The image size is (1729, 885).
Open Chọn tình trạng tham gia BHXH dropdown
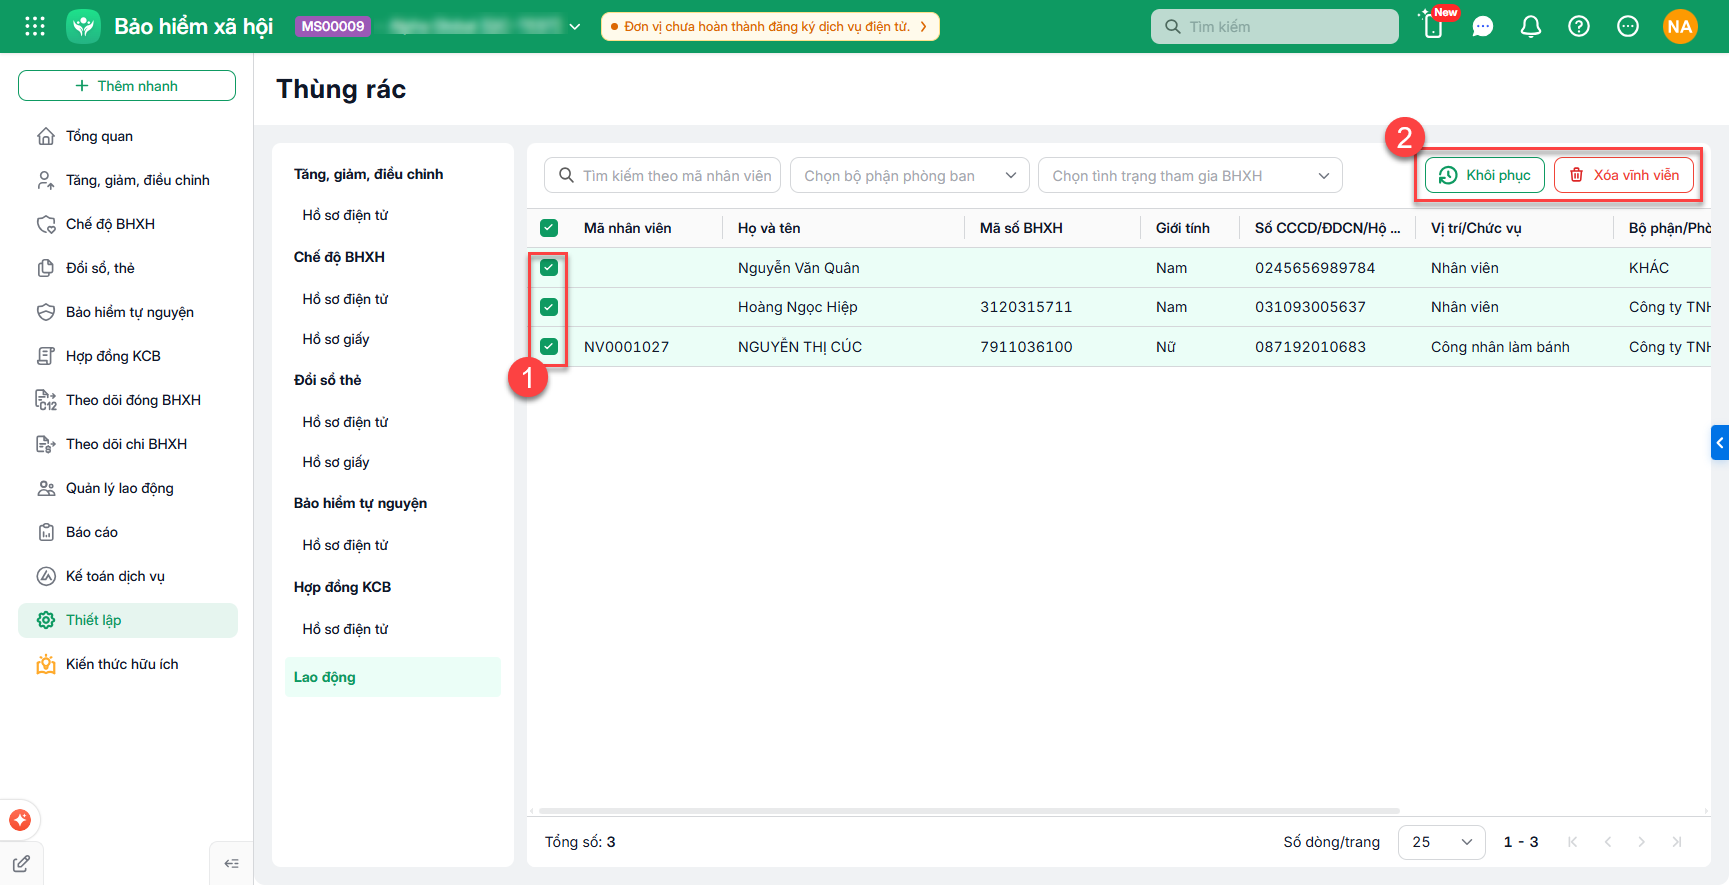1190,176
